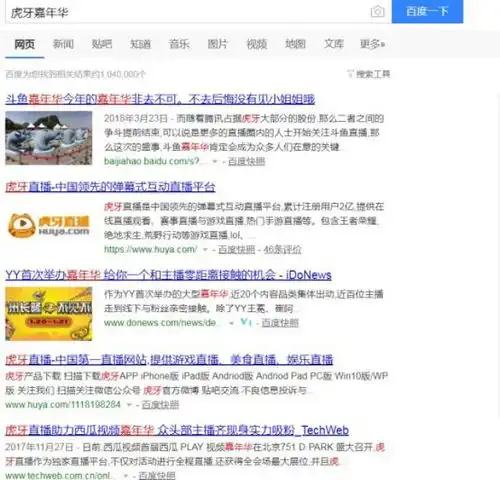Open 虎牙直播-中国第一直播网站 result link
The image size is (500, 480).
tap(169, 360)
